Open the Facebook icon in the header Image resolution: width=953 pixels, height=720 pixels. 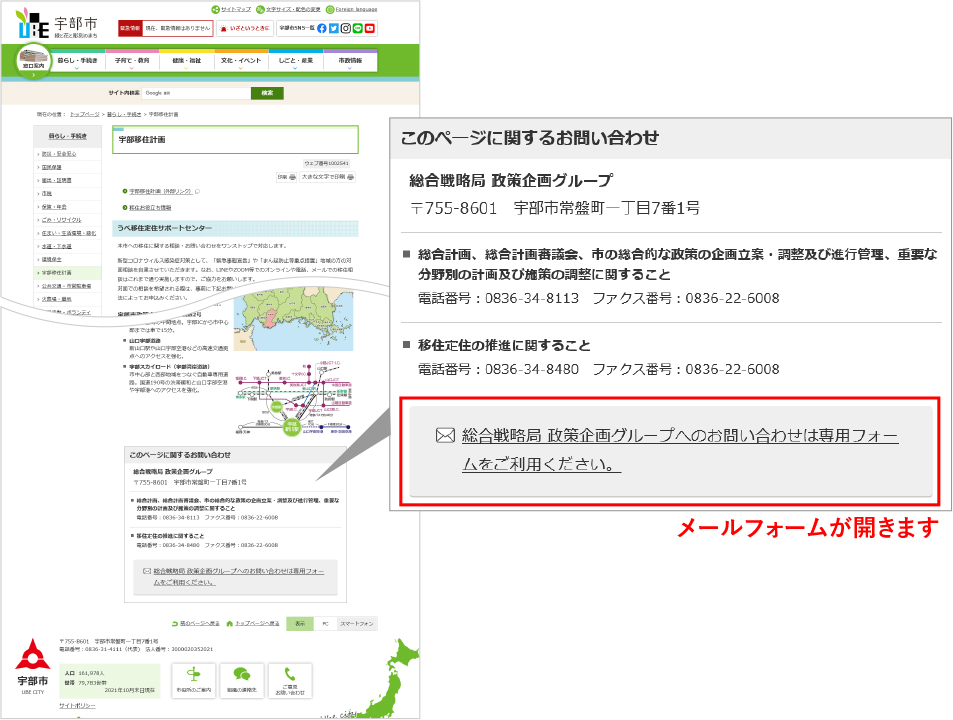coord(322,28)
